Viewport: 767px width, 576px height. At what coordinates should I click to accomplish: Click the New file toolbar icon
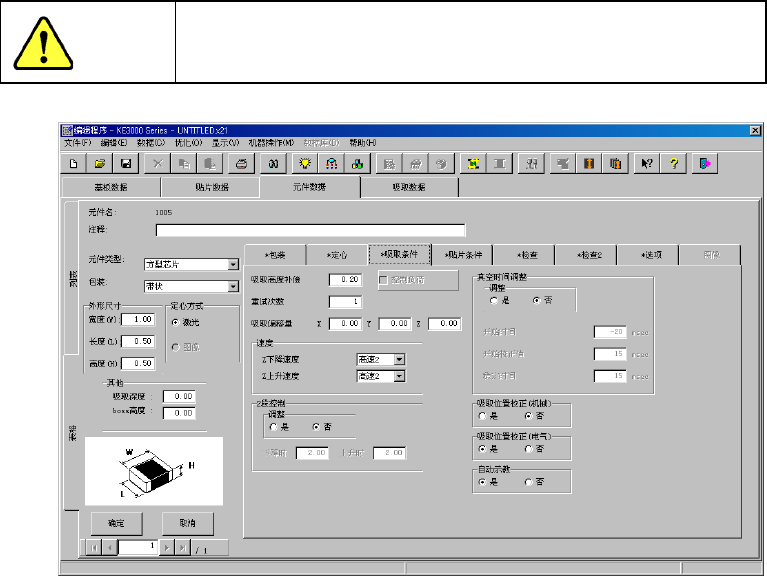click(x=73, y=163)
